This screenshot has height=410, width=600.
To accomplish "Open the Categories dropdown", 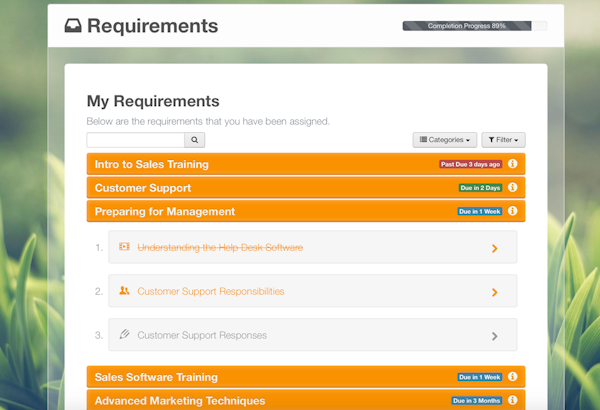I will coord(445,140).
